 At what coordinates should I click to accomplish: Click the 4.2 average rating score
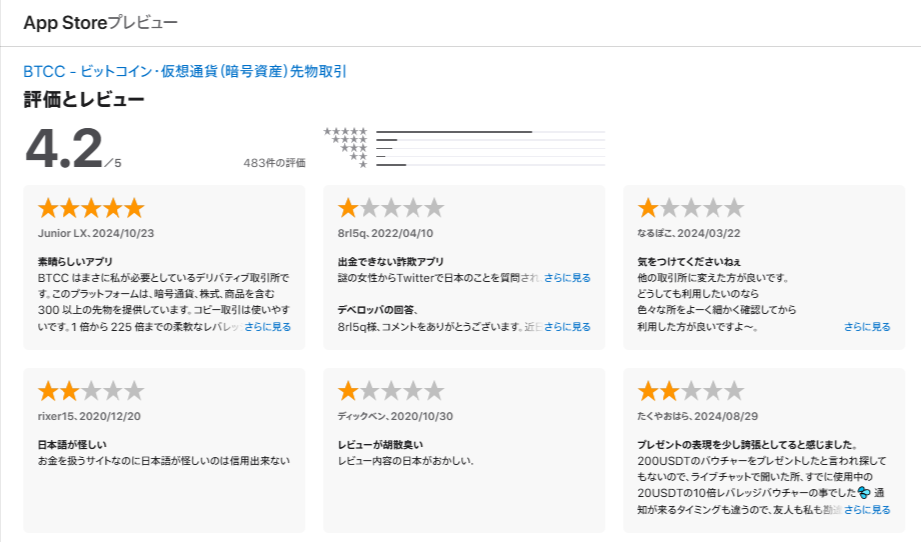click(x=64, y=149)
